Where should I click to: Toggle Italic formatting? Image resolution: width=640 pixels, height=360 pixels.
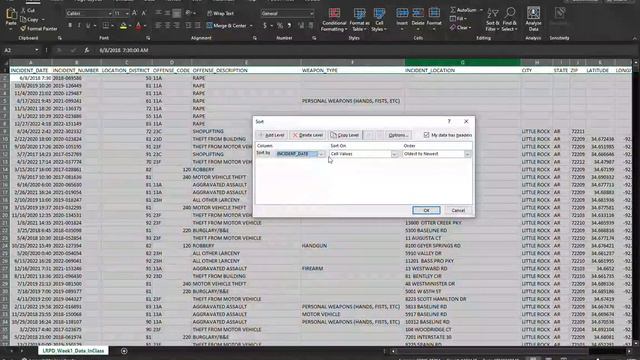point(79,26)
